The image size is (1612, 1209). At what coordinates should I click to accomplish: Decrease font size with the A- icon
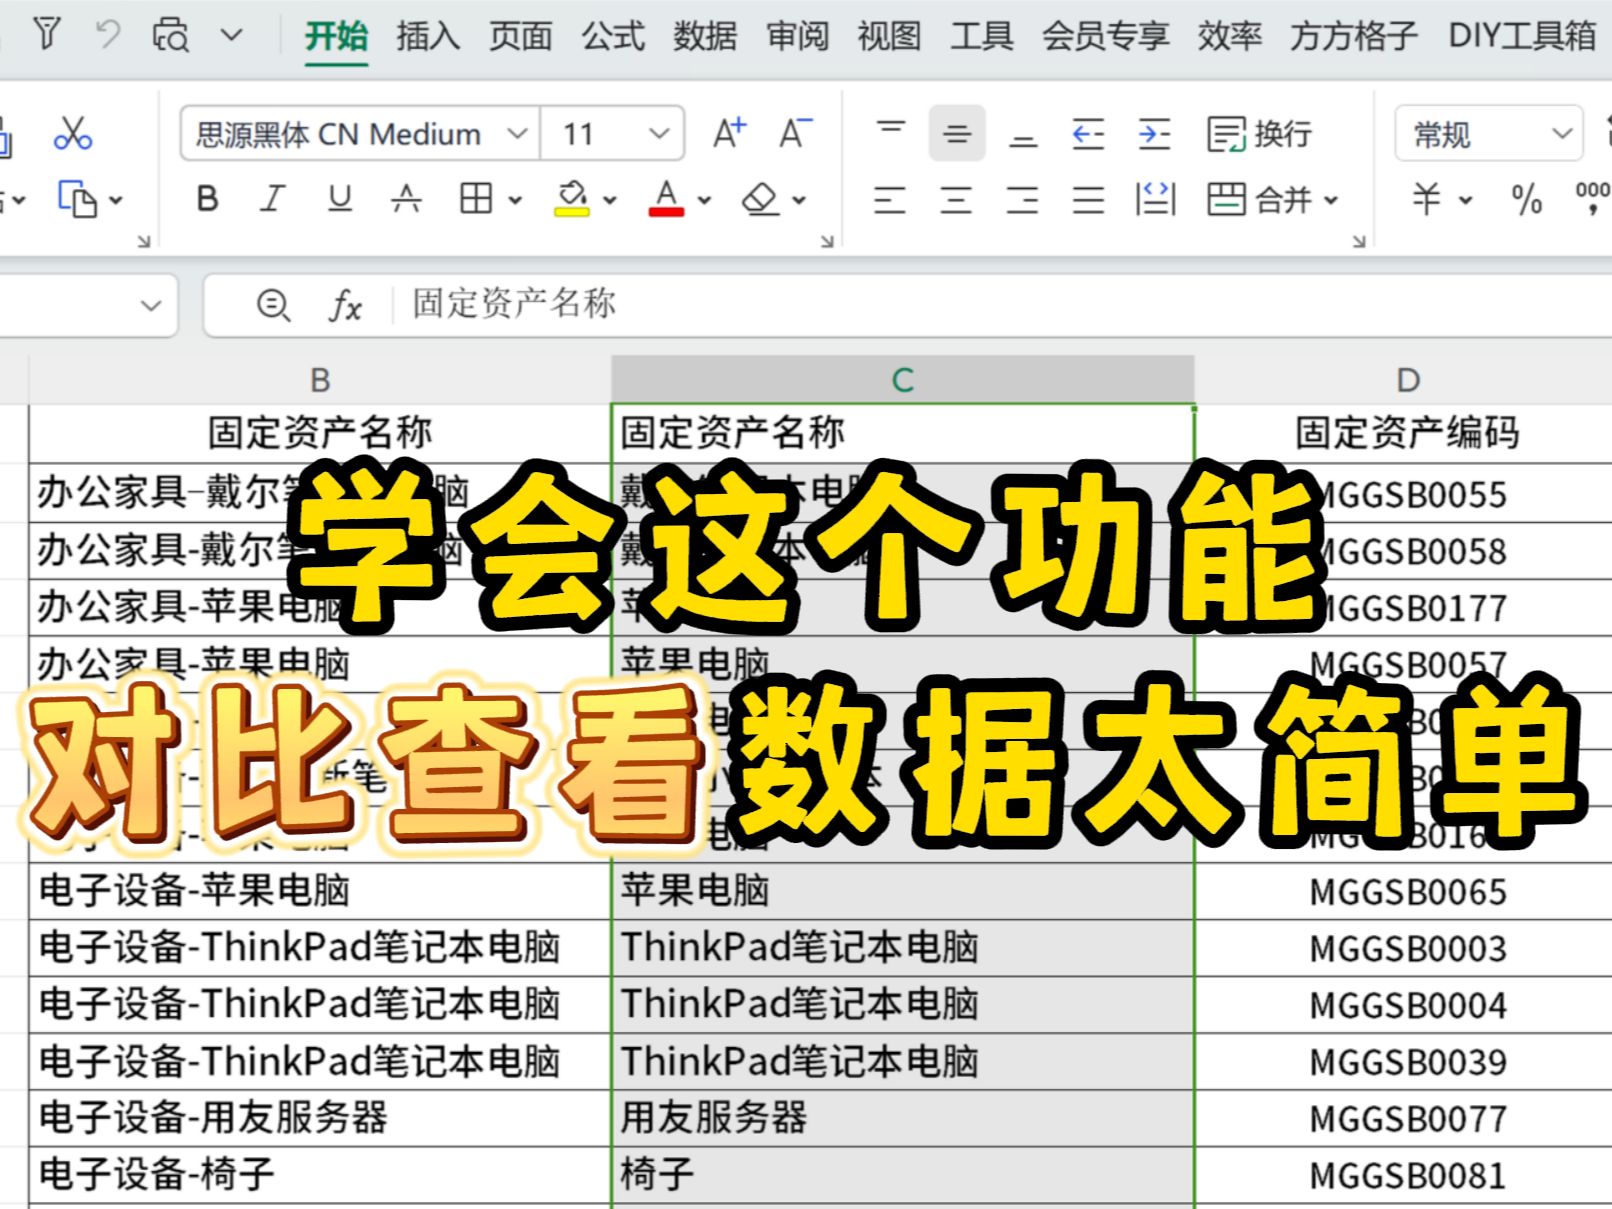tap(793, 131)
